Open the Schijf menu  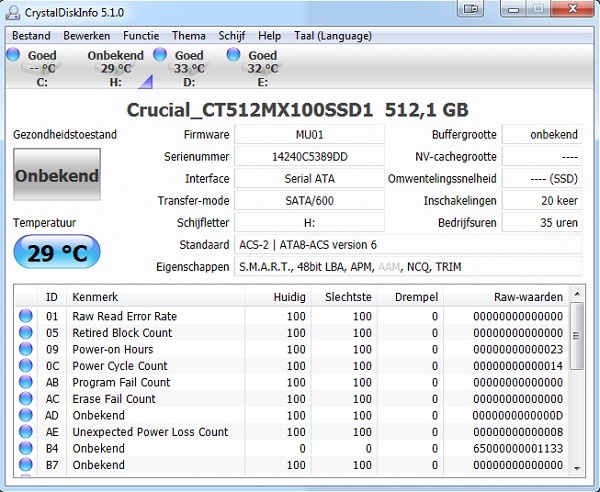(232, 36)
